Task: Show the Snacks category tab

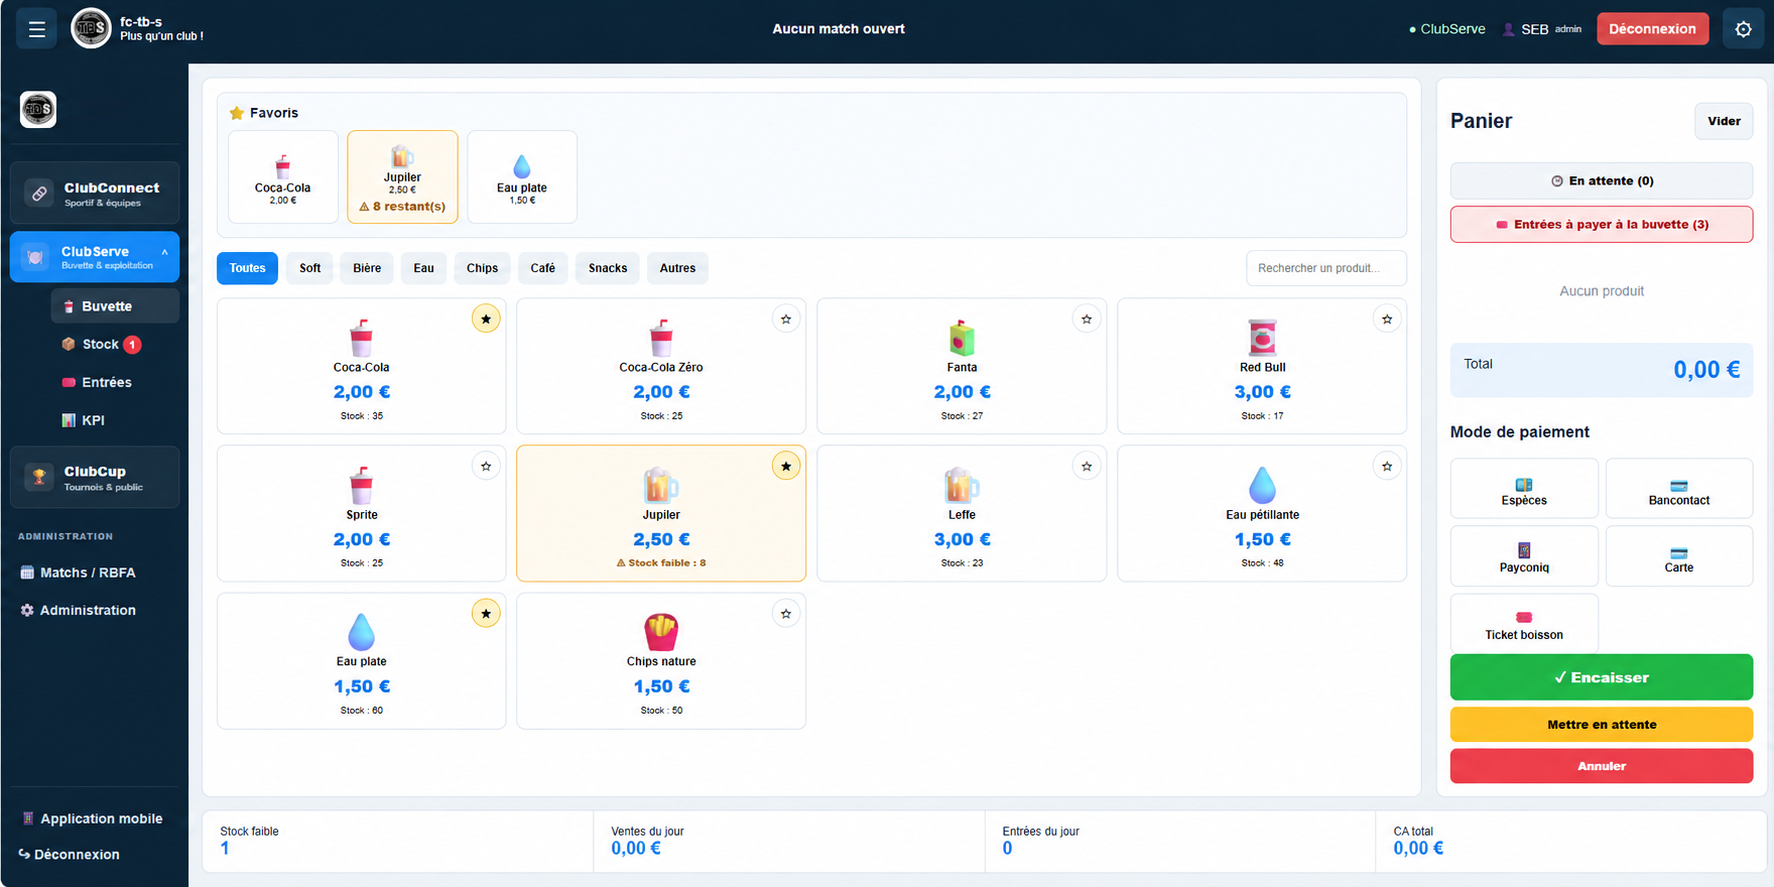Action: point(608,268)
